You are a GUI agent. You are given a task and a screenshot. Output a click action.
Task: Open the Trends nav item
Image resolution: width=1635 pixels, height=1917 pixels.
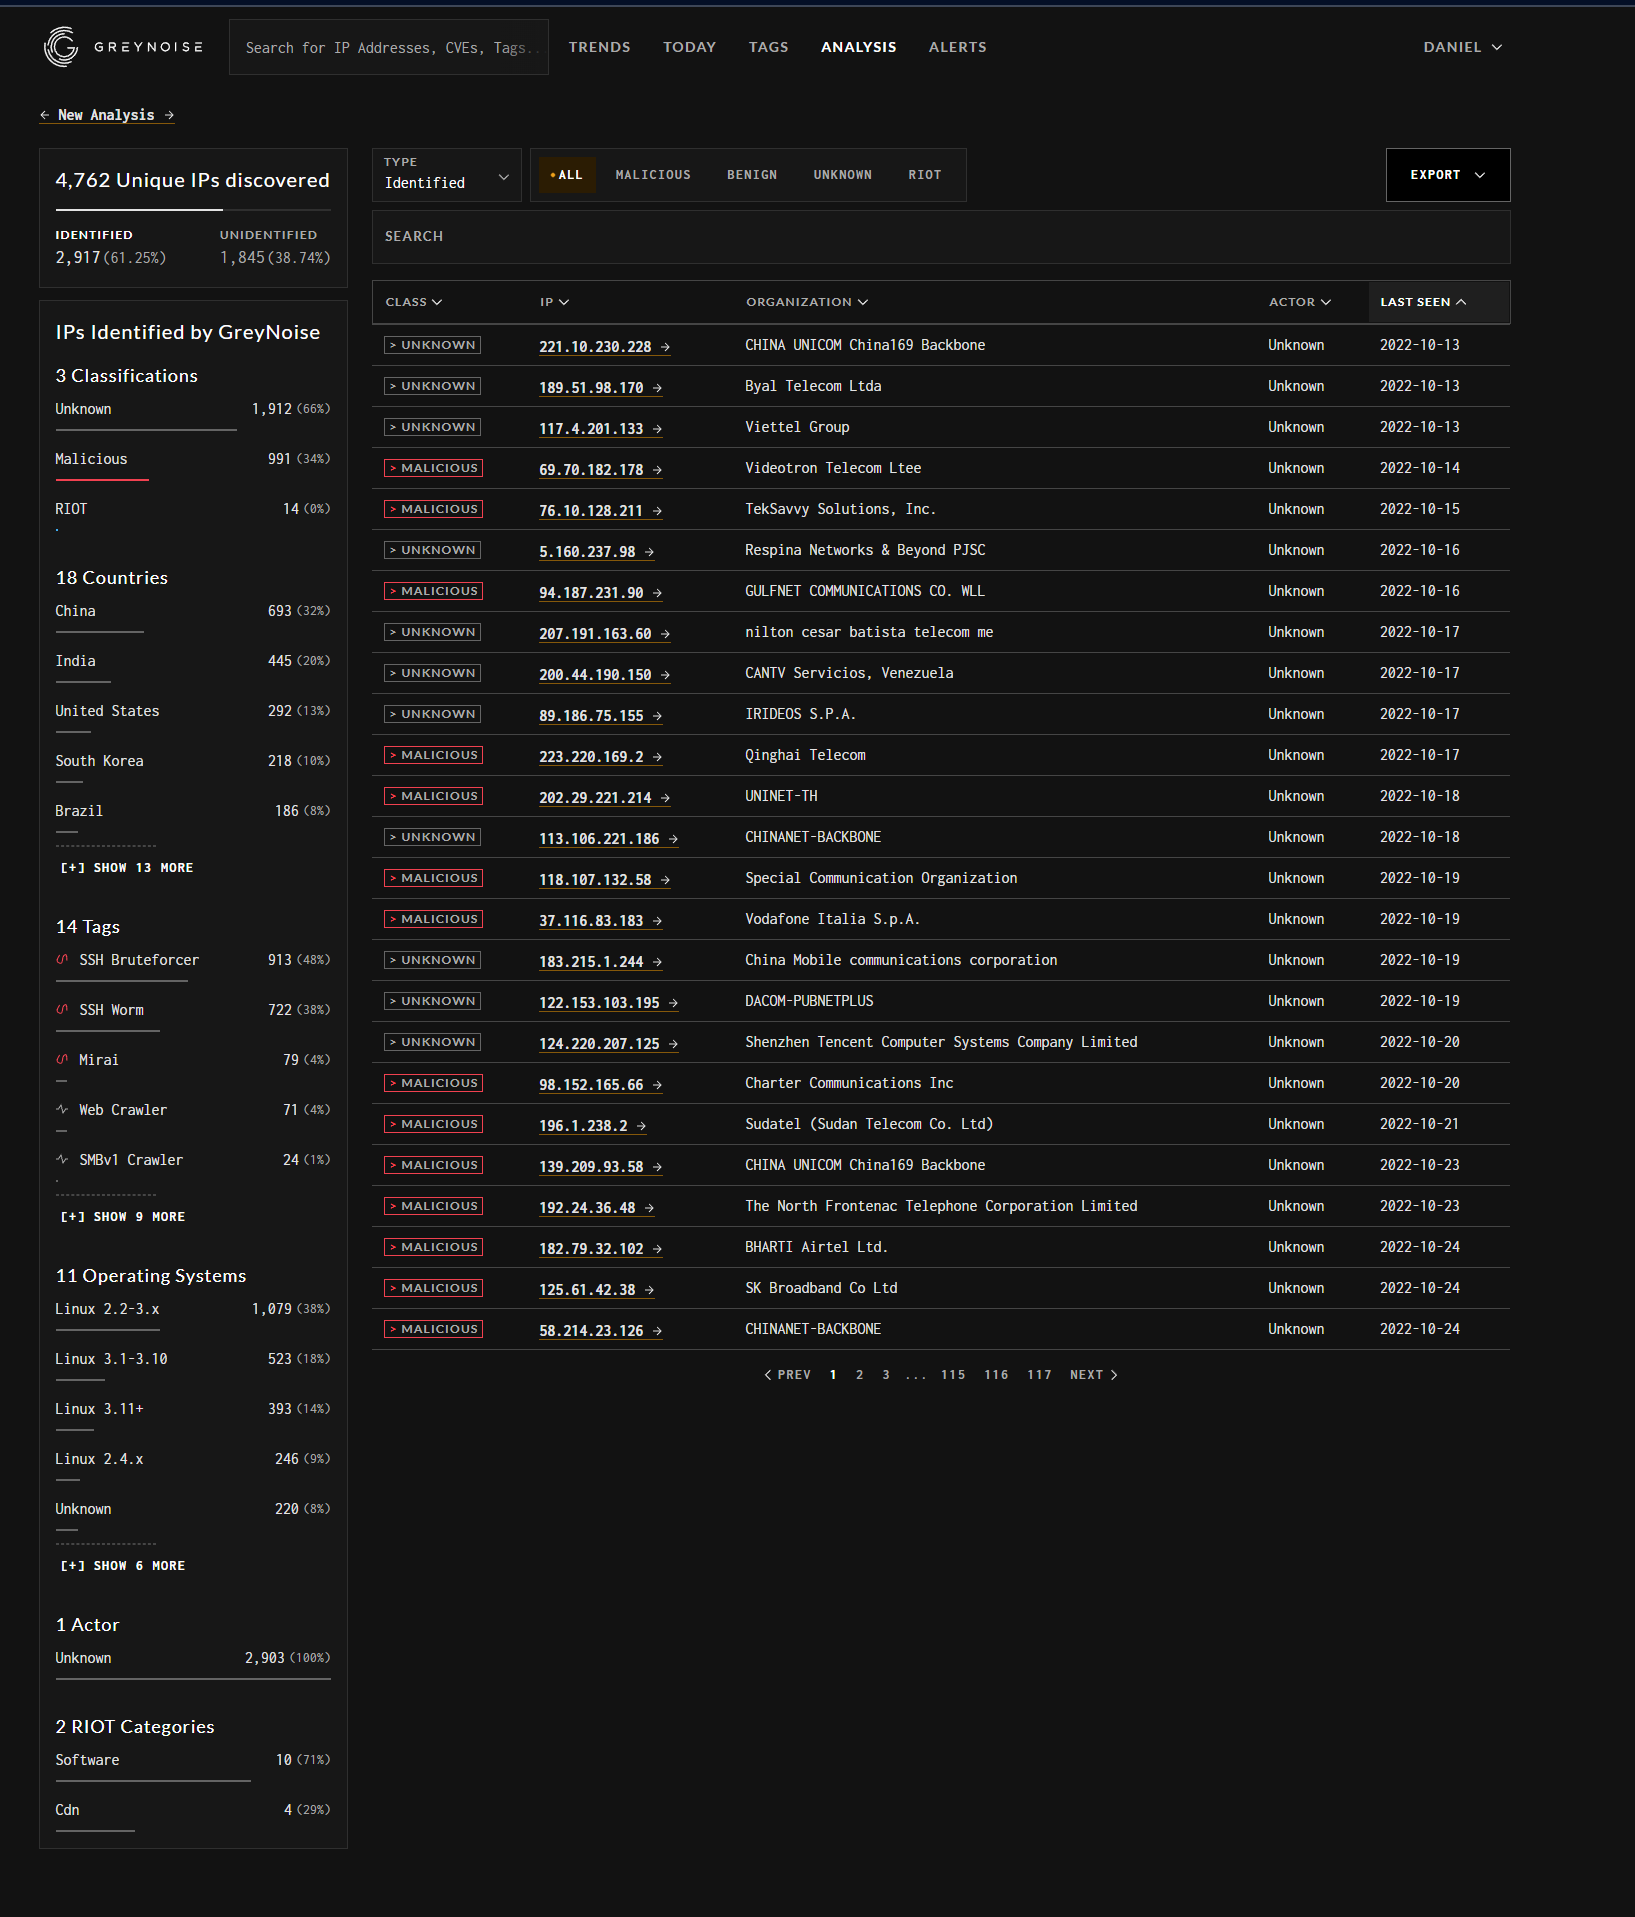[599, 47]
